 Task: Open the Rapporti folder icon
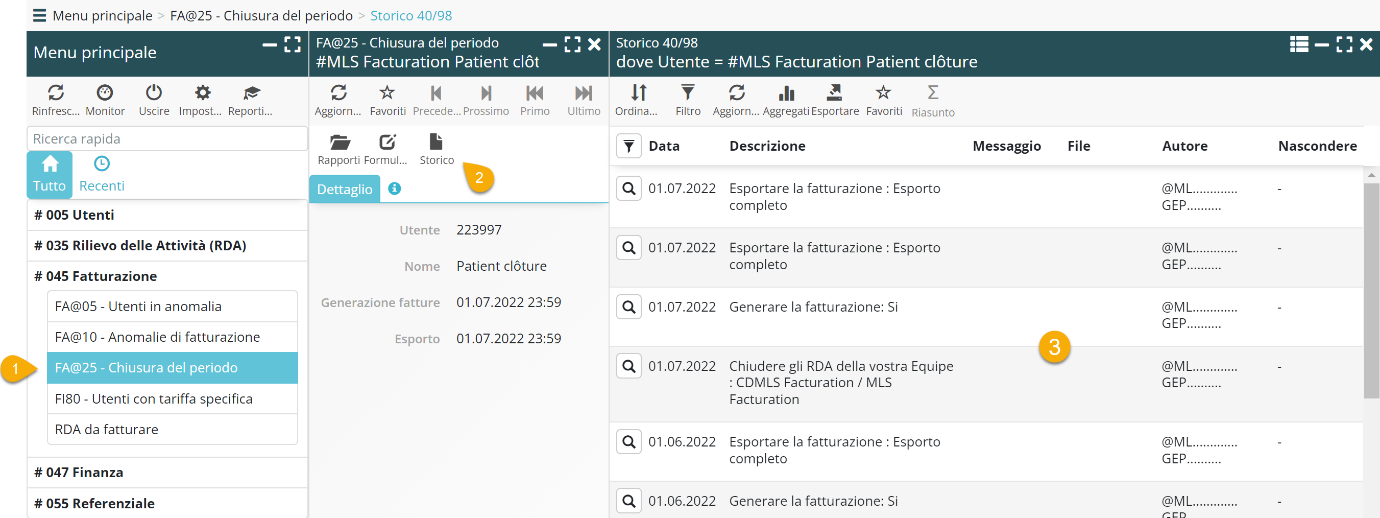(x=339, y=143)
